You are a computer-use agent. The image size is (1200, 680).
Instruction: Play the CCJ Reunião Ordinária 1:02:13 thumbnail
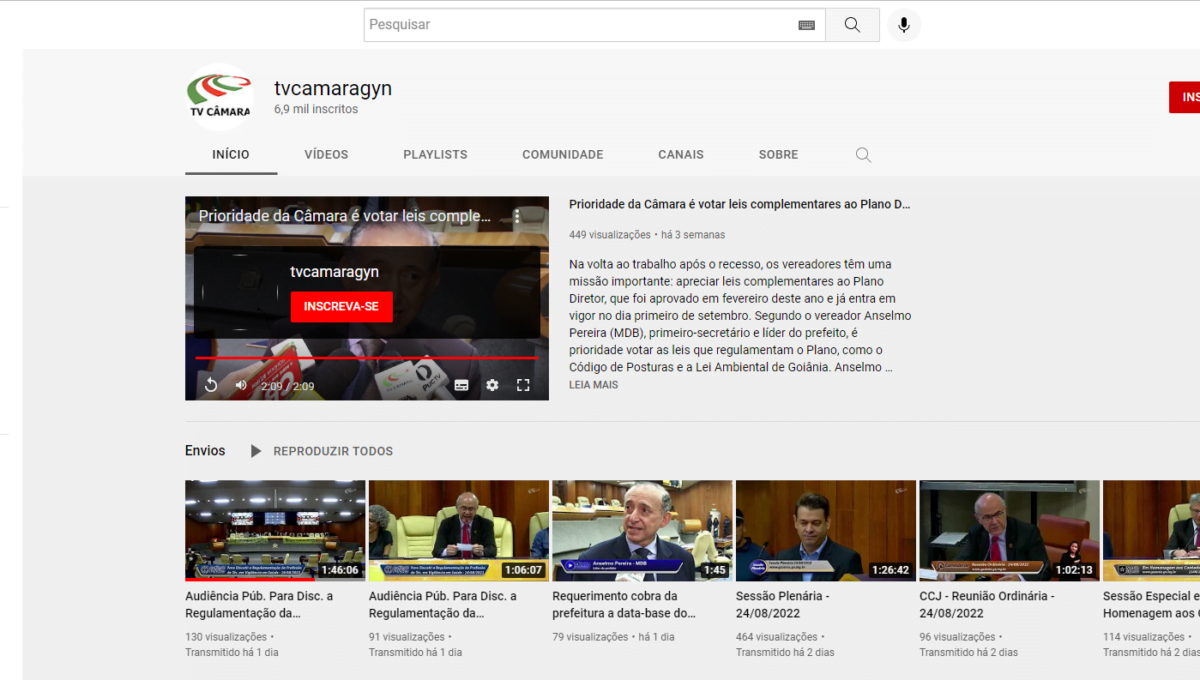(1010, 530)
